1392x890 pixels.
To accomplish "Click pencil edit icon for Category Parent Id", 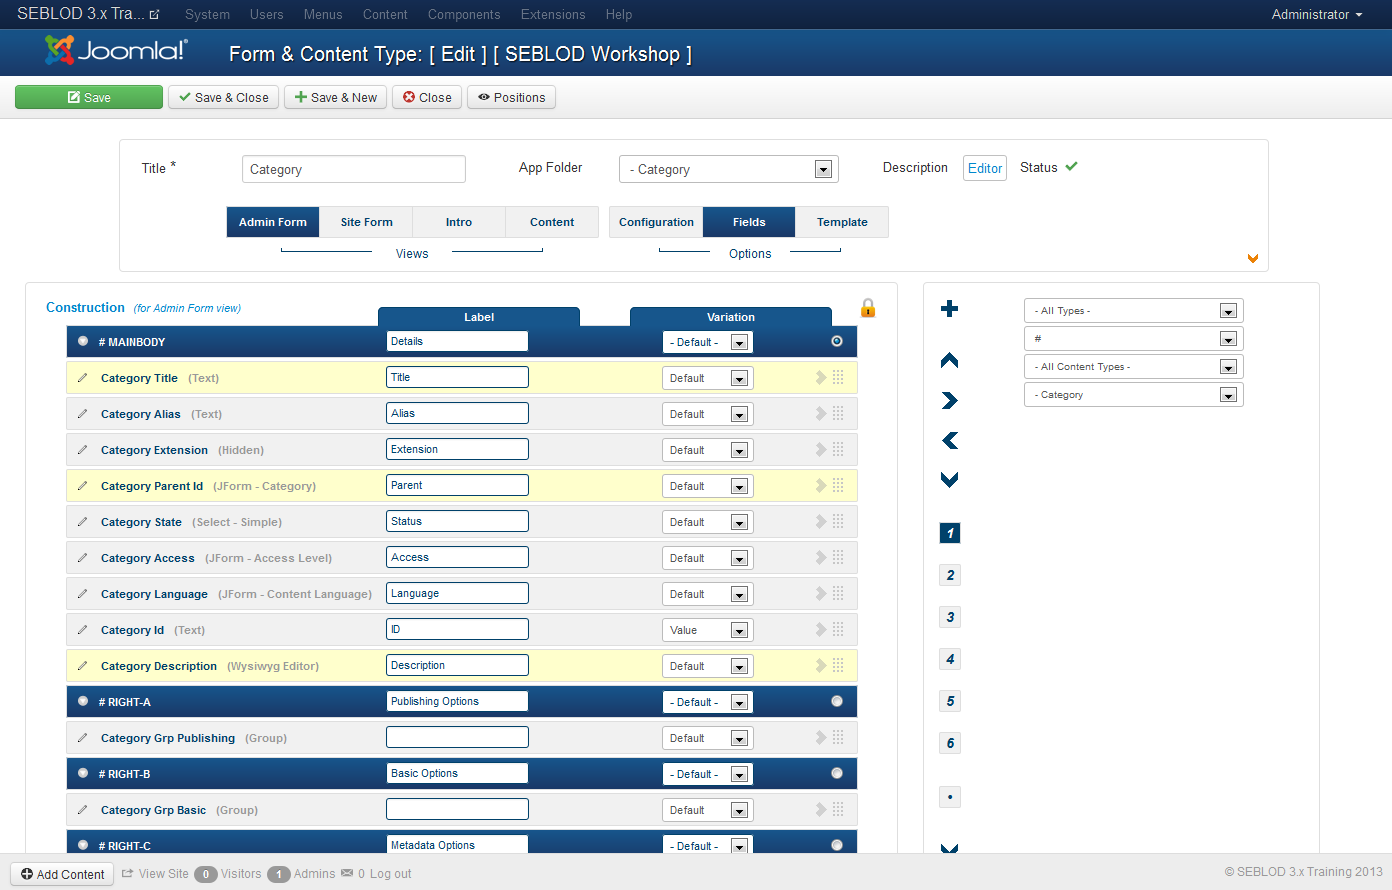I will (82, 486).
